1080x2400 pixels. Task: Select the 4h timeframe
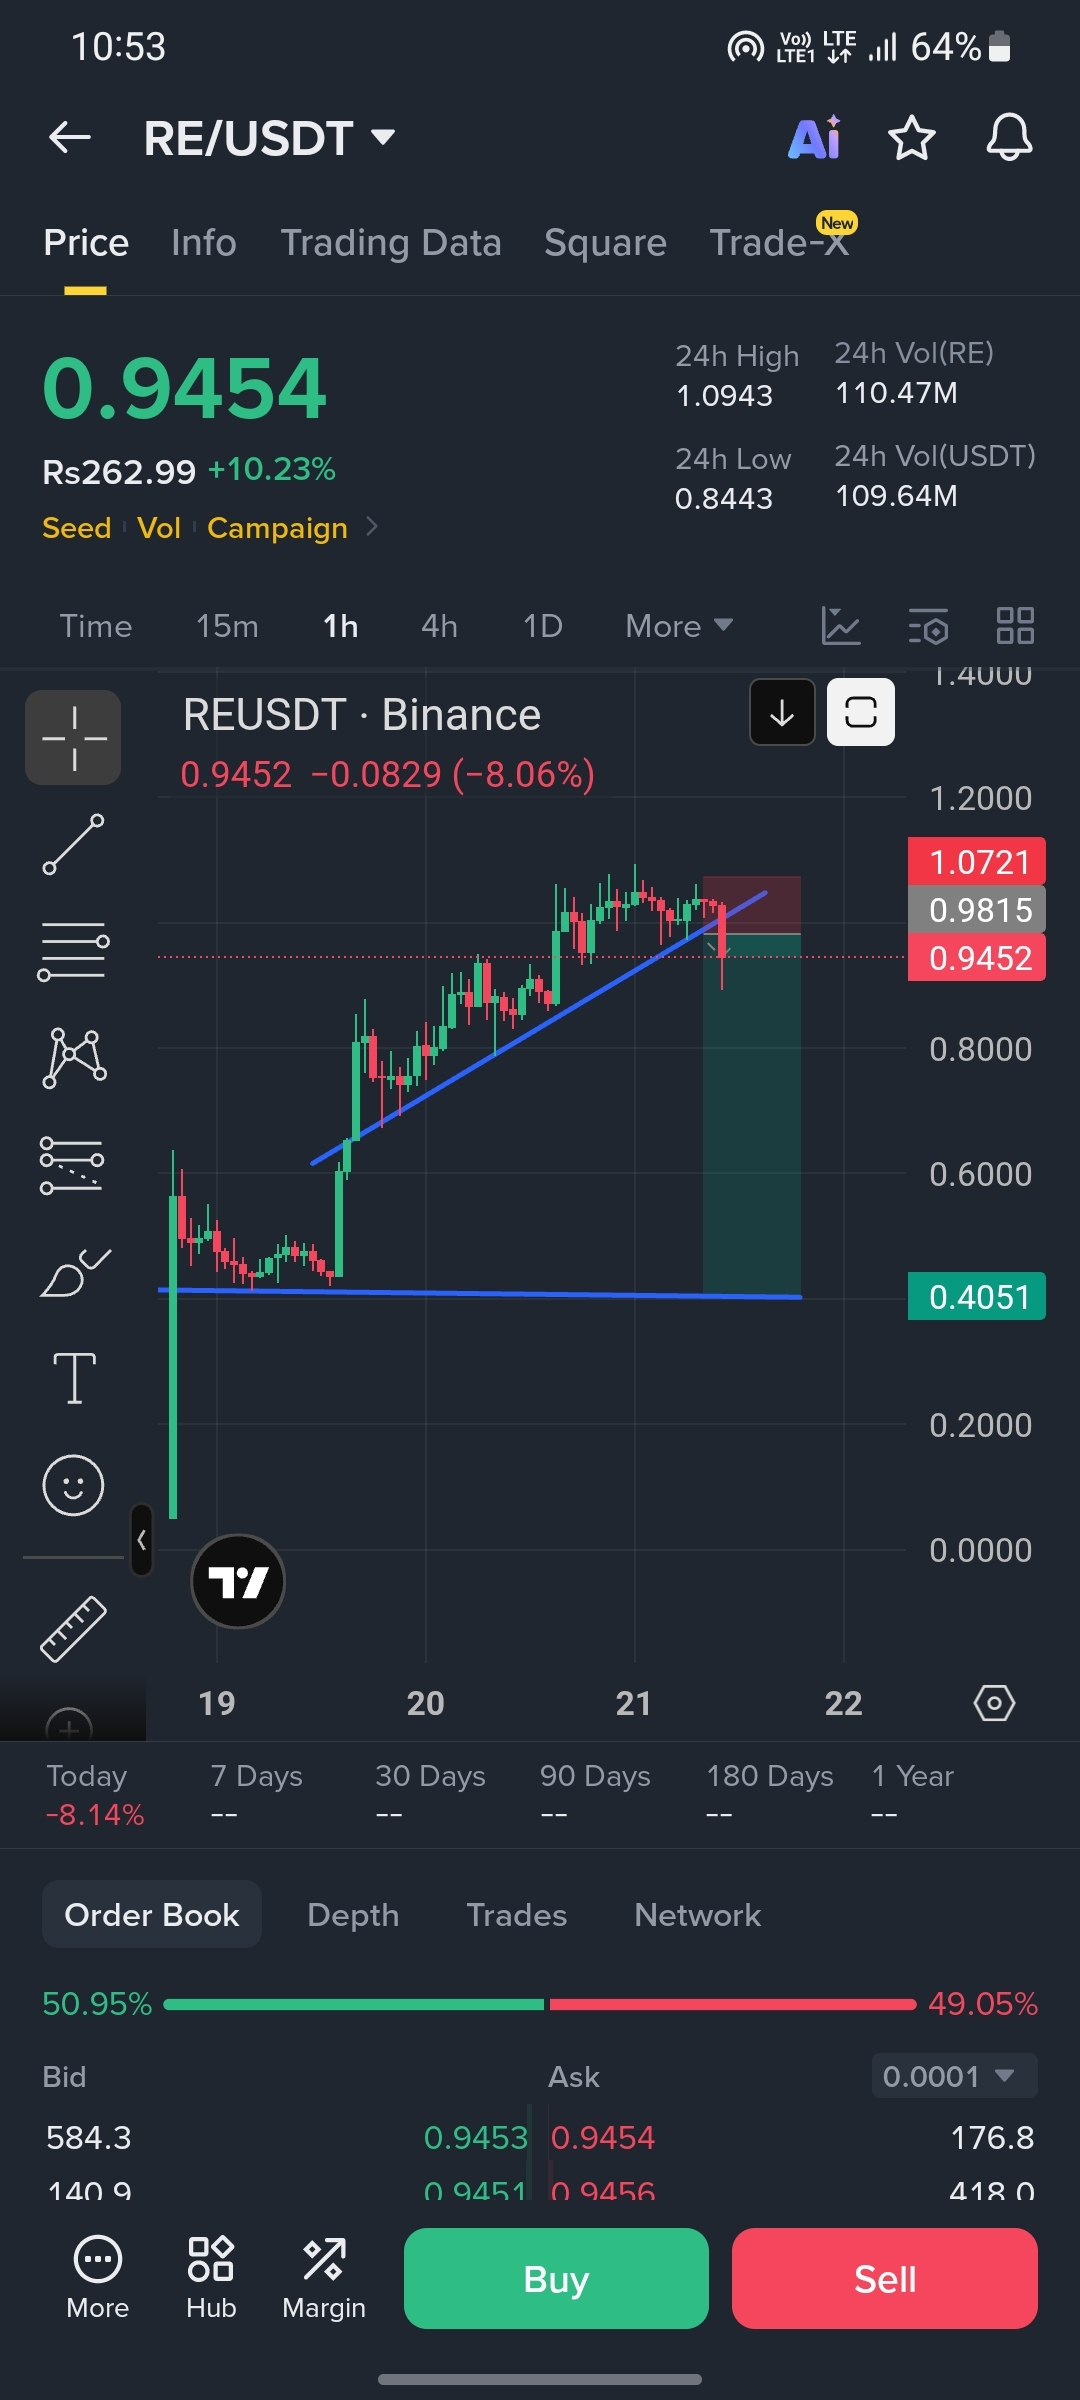439,626
